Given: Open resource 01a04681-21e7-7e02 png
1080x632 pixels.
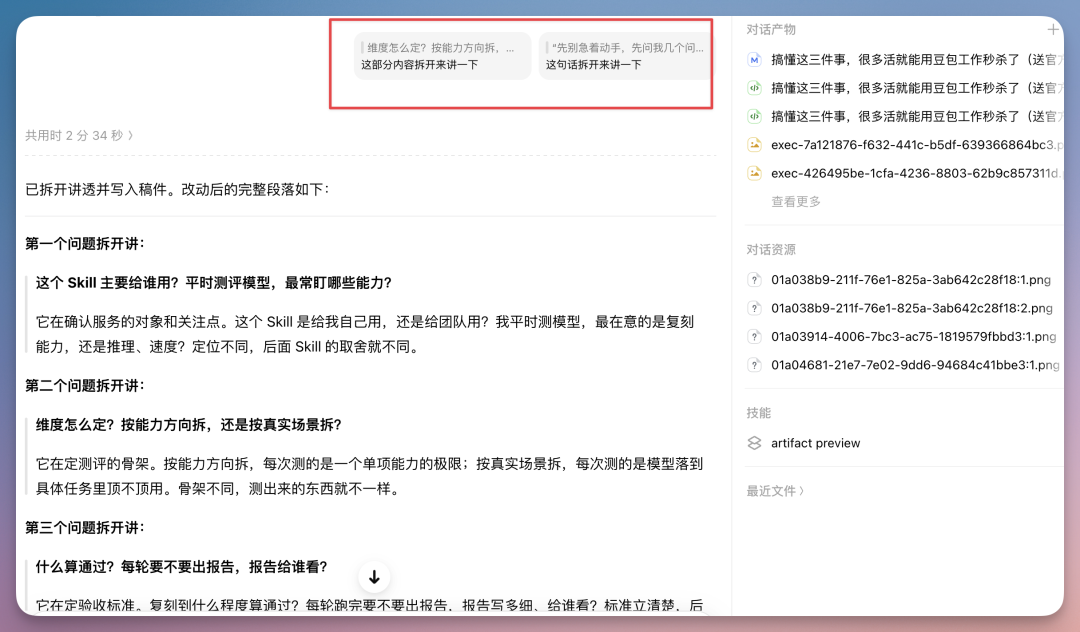Looking at the screenshot, I should point(915,365).
